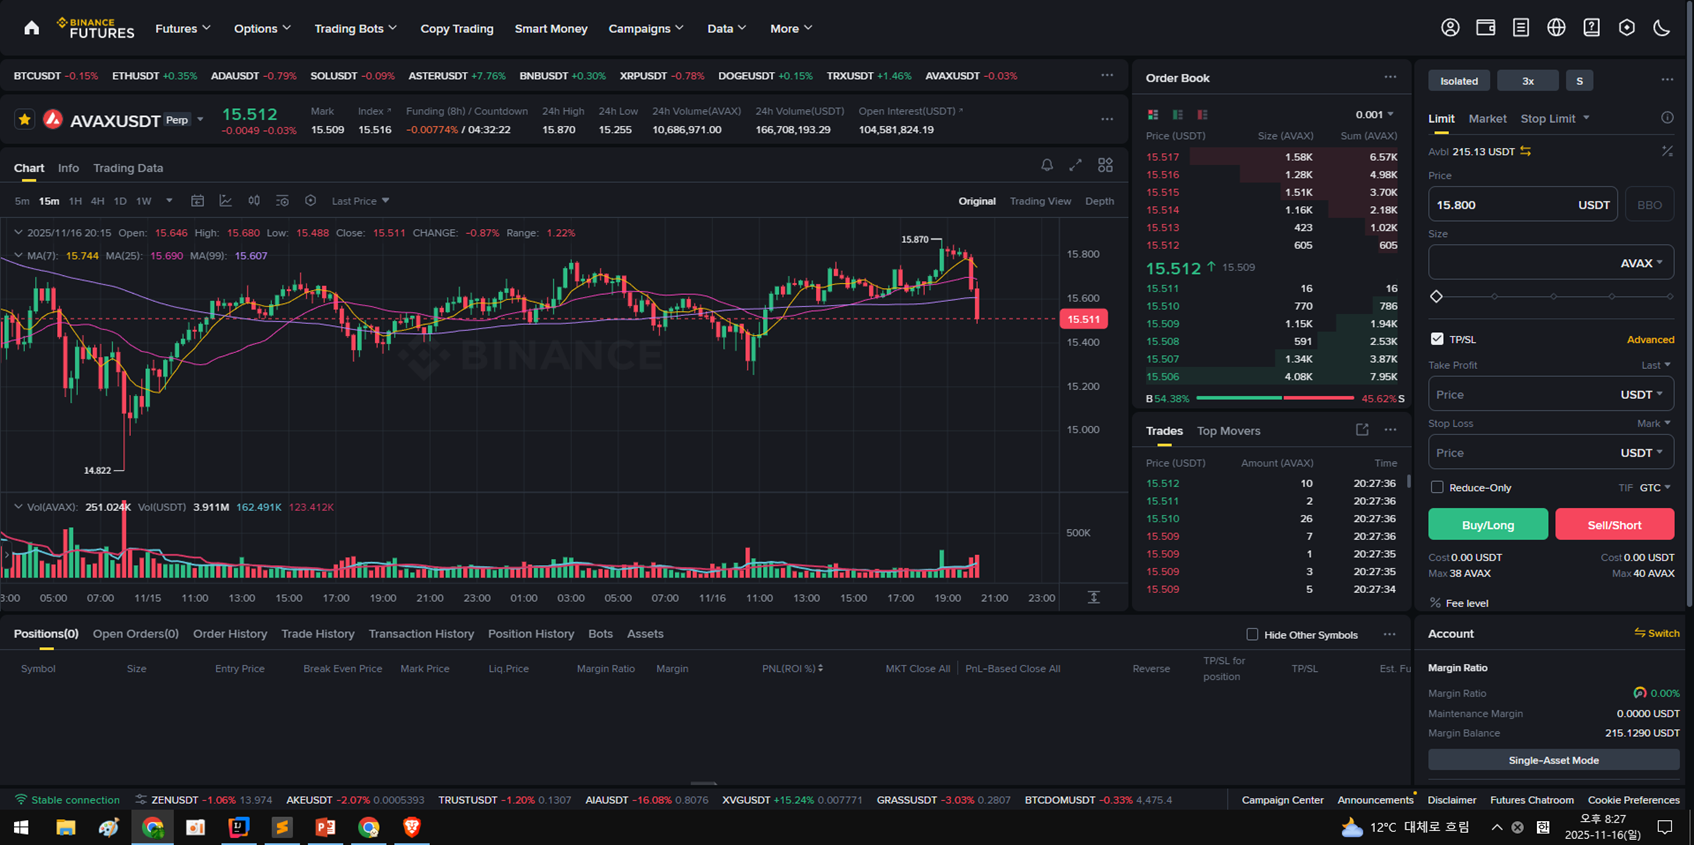Click the Single-Asset Mode button
The height and width of the screenshot is (845, 1694).
click(x=1553, y=760)
